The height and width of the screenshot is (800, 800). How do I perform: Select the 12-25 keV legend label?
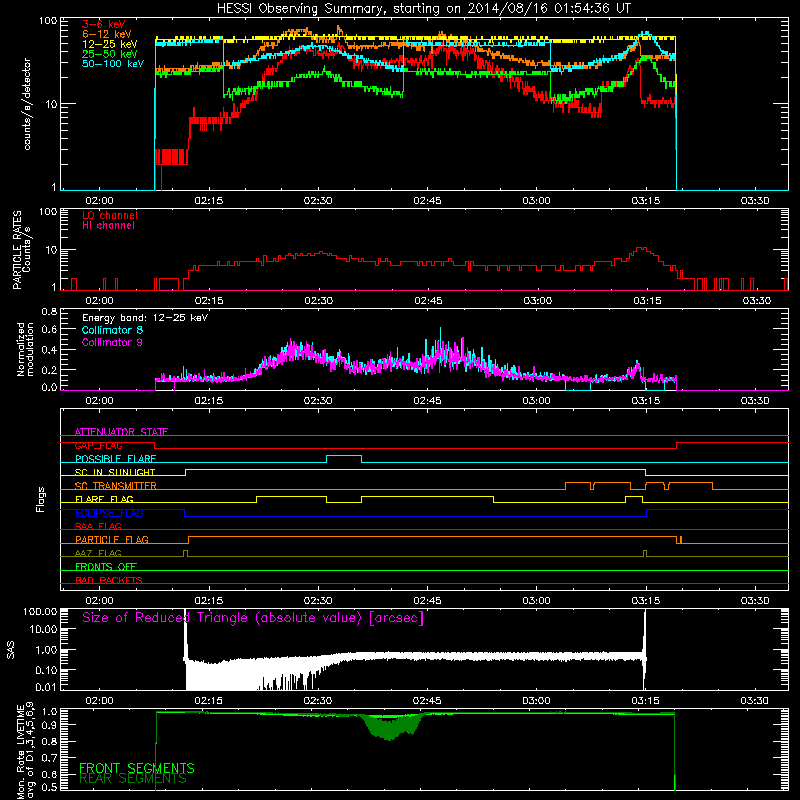(x=110, y=44)
